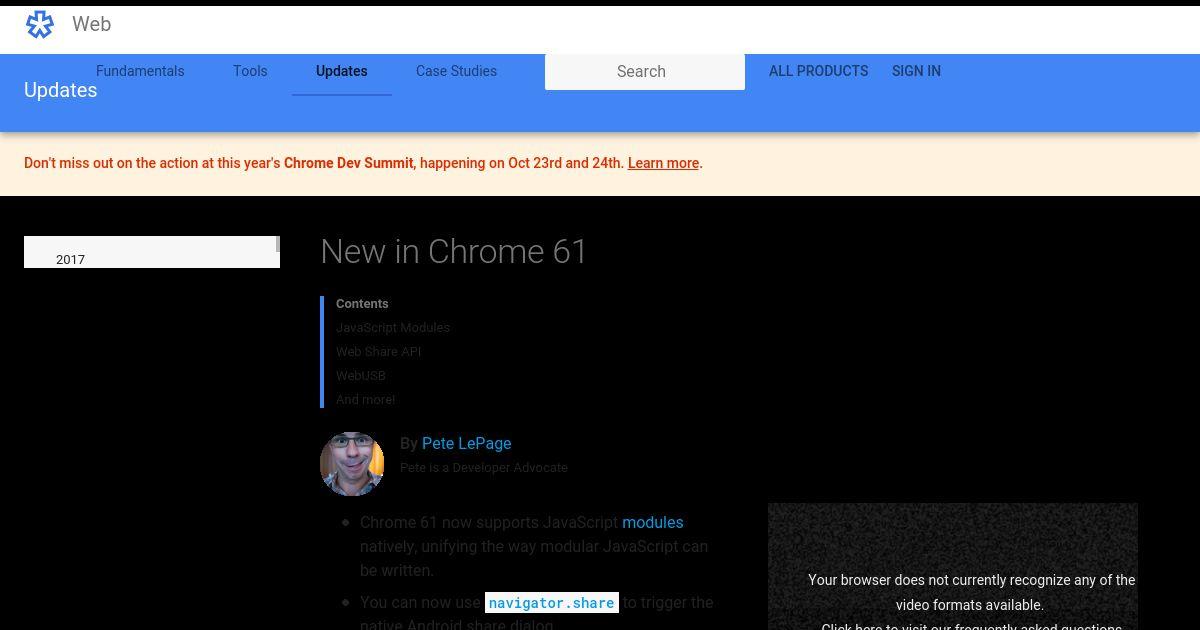Jump to Web Share API in contents
Viewport: 1200px width, 630px height.
click(x=378, y=351)
